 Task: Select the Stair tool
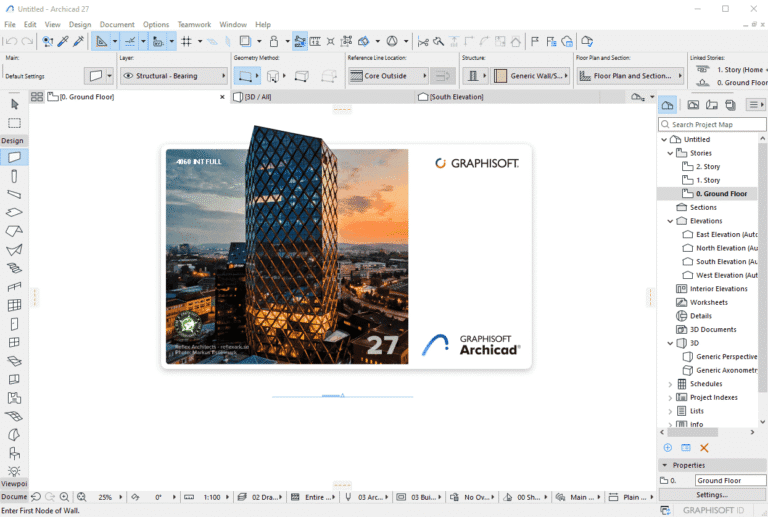14,268
